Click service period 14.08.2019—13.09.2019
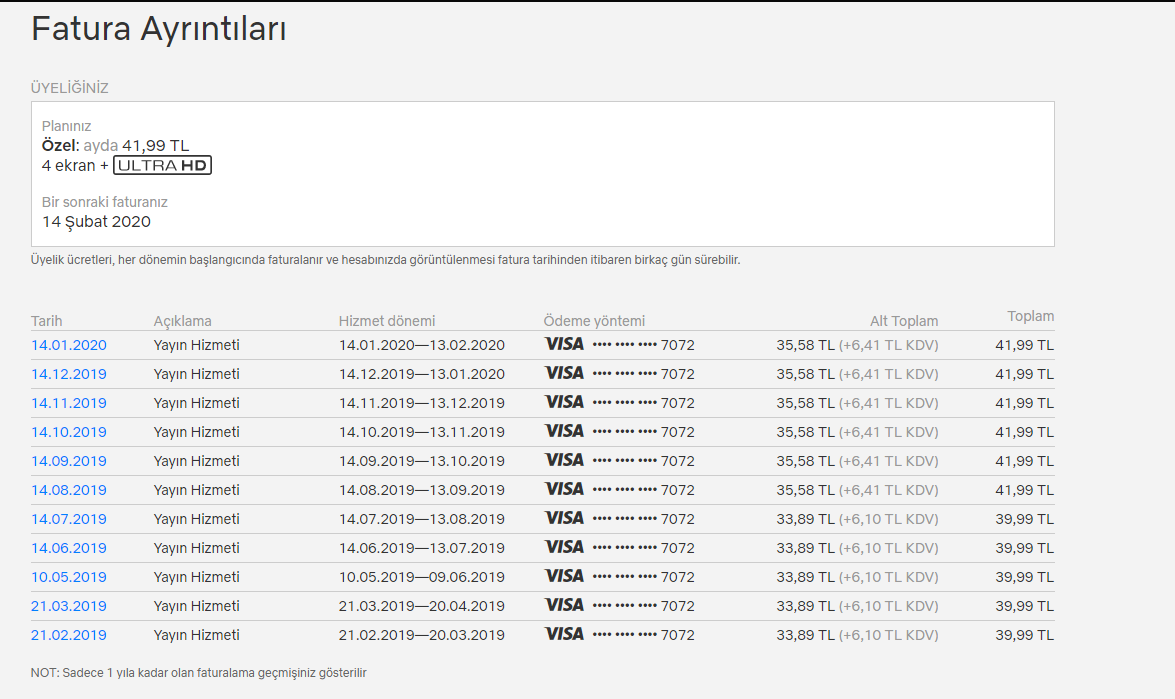 point(421,490)
